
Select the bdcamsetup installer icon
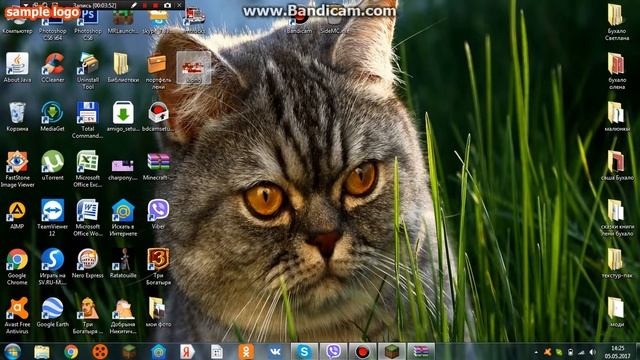[158, 117]
